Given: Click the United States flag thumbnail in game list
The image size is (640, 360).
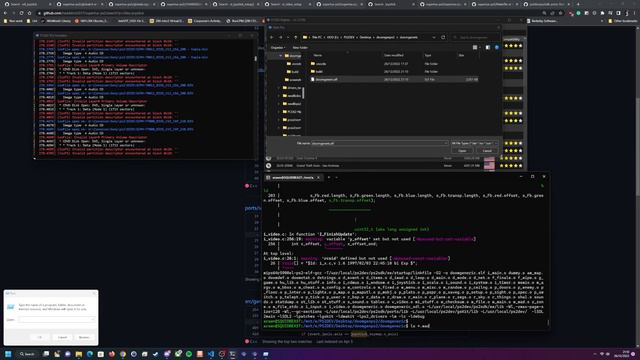Looking at the screenshot, I should (x=489, y=164).
